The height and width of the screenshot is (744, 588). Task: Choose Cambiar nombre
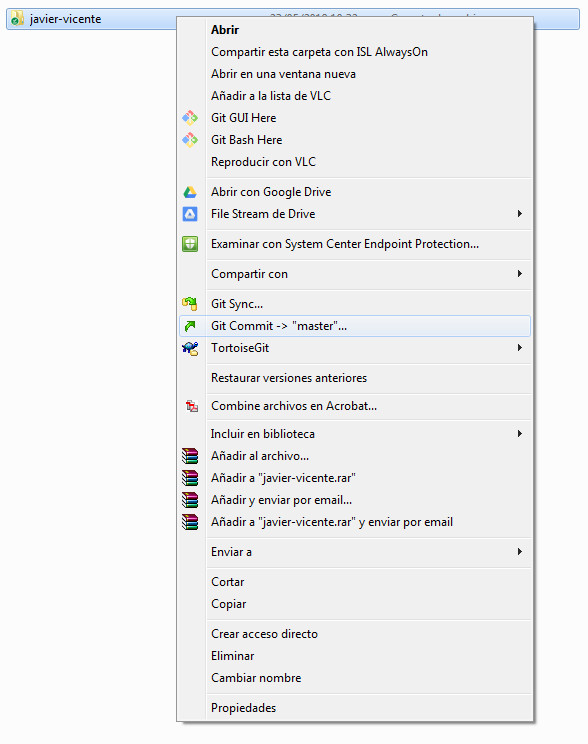coord(355,678)
